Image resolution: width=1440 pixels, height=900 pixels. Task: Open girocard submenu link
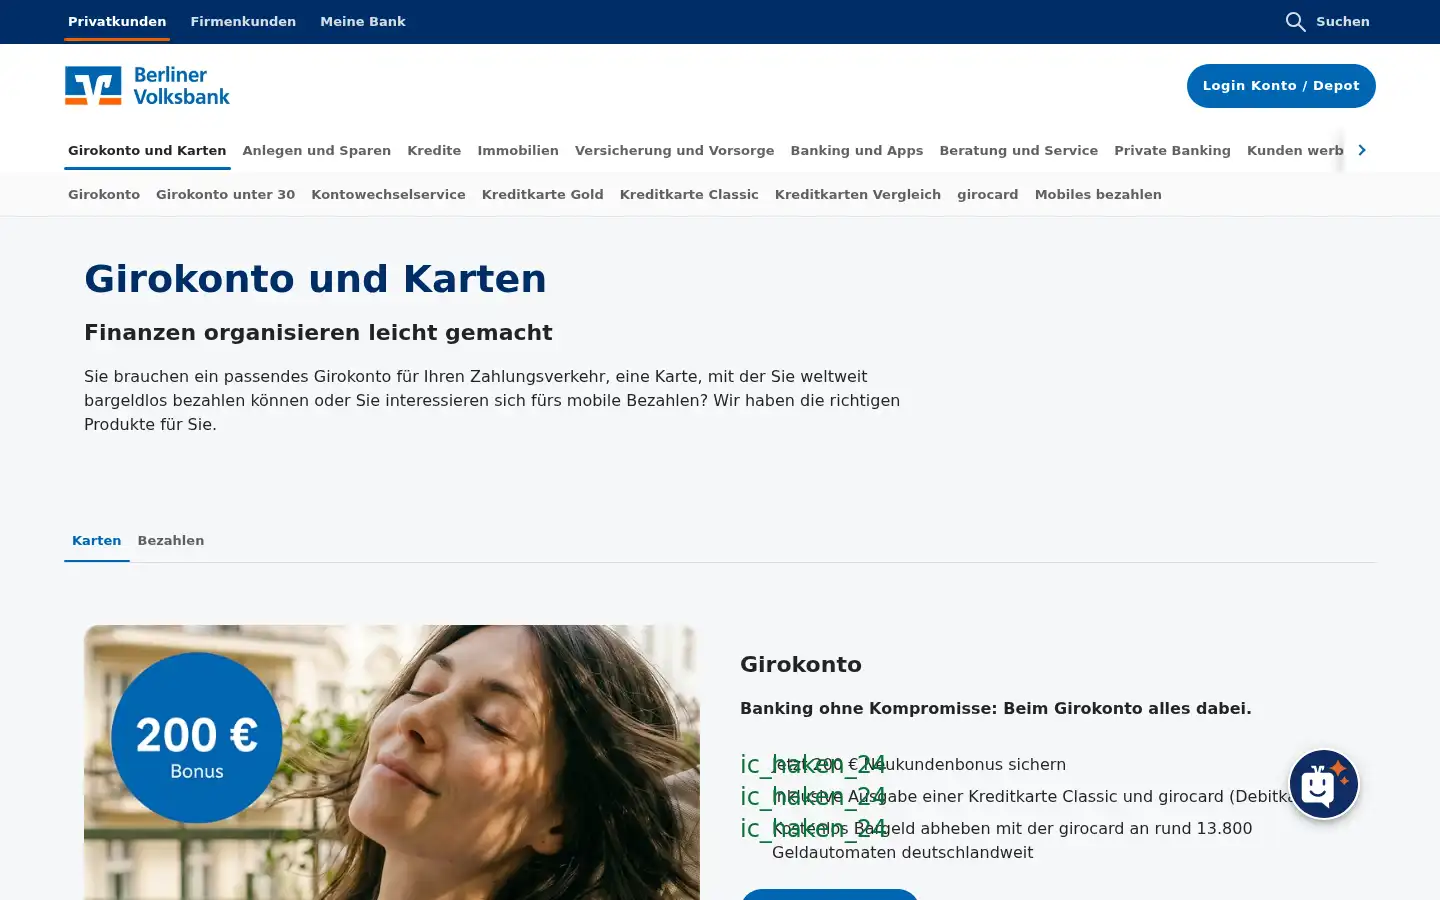[987, 194]
